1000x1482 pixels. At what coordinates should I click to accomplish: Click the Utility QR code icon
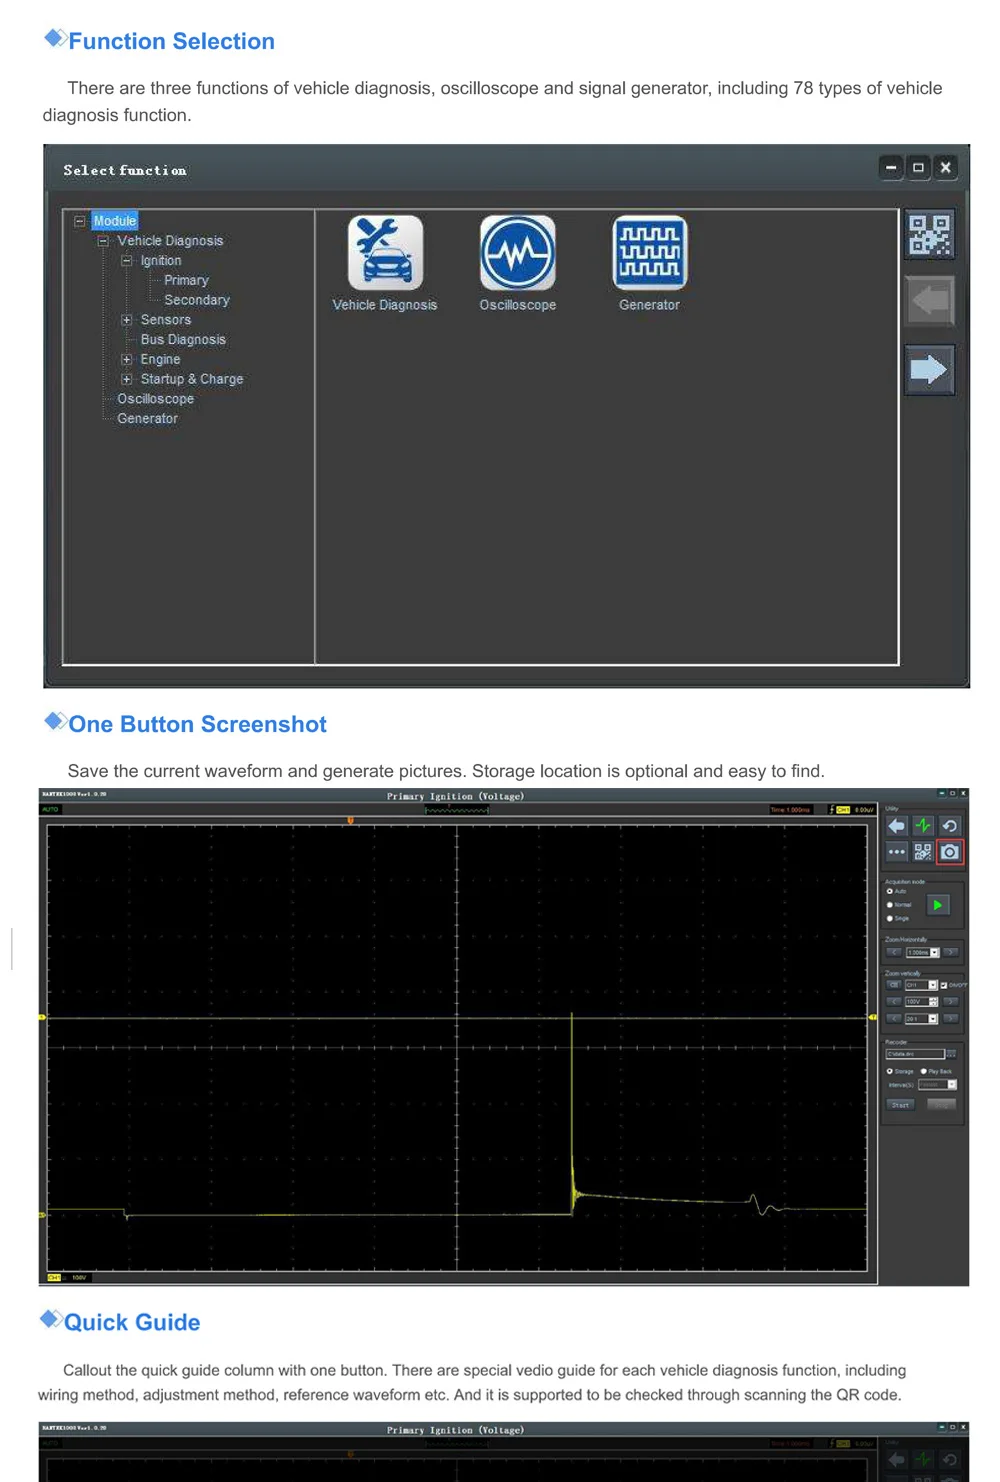[x=923, y=852]
